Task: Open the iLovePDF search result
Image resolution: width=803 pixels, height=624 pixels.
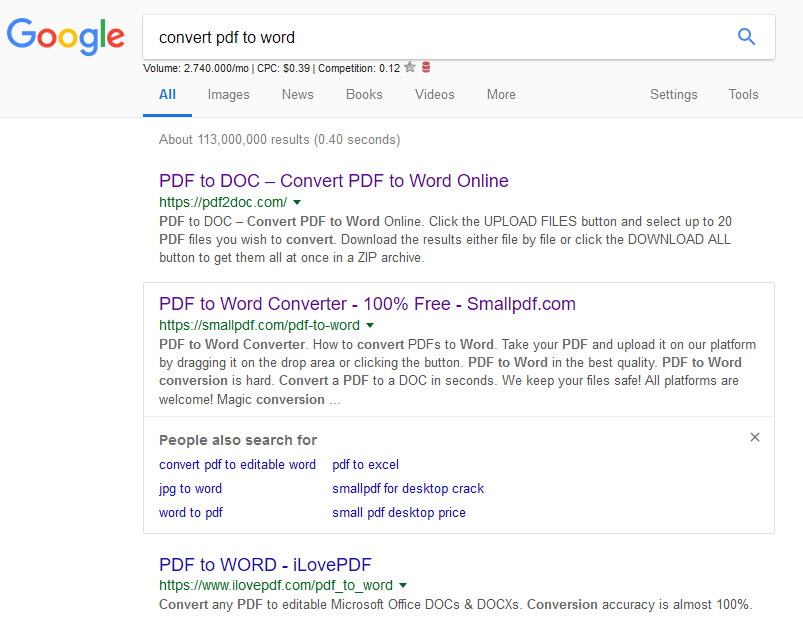Action: pyautogui.click(x=264, y=564)
